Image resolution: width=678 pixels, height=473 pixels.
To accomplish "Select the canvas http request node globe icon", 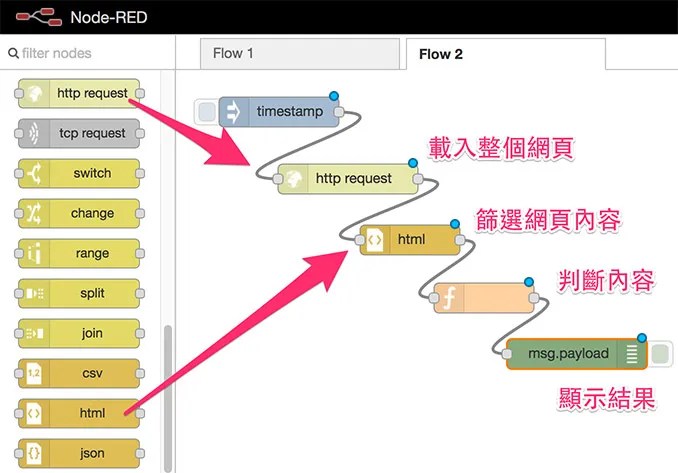I will (x=293, y=179).
